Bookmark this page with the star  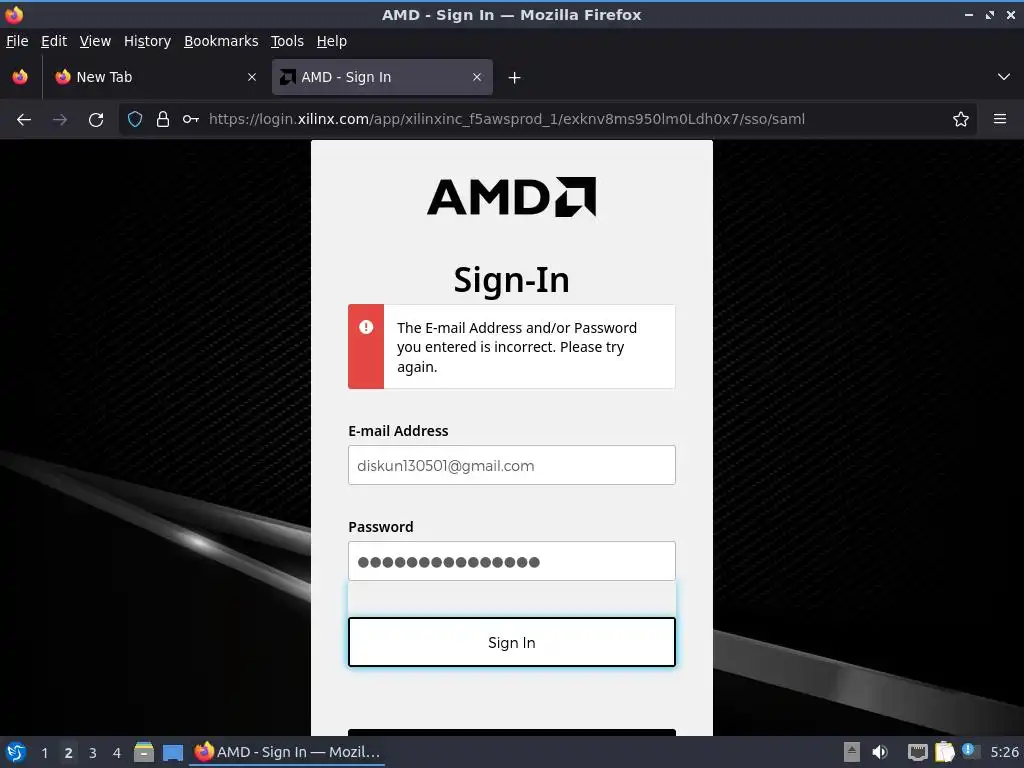point(961,119)
